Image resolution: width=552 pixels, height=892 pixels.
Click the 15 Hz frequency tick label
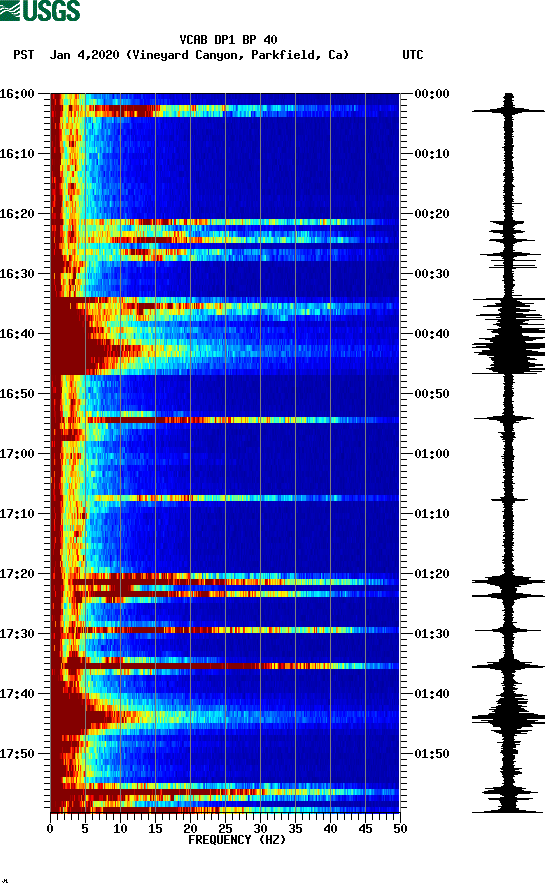click(155, 829)
